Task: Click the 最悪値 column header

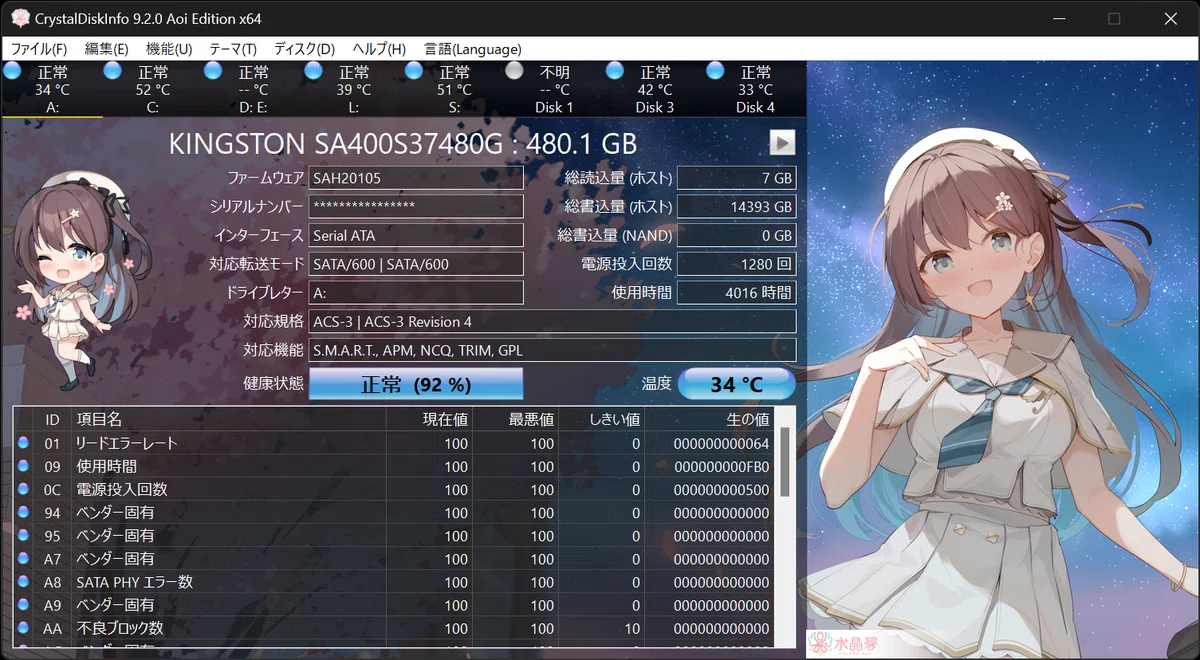Action: pyautogui.click(x=515, y=419)
